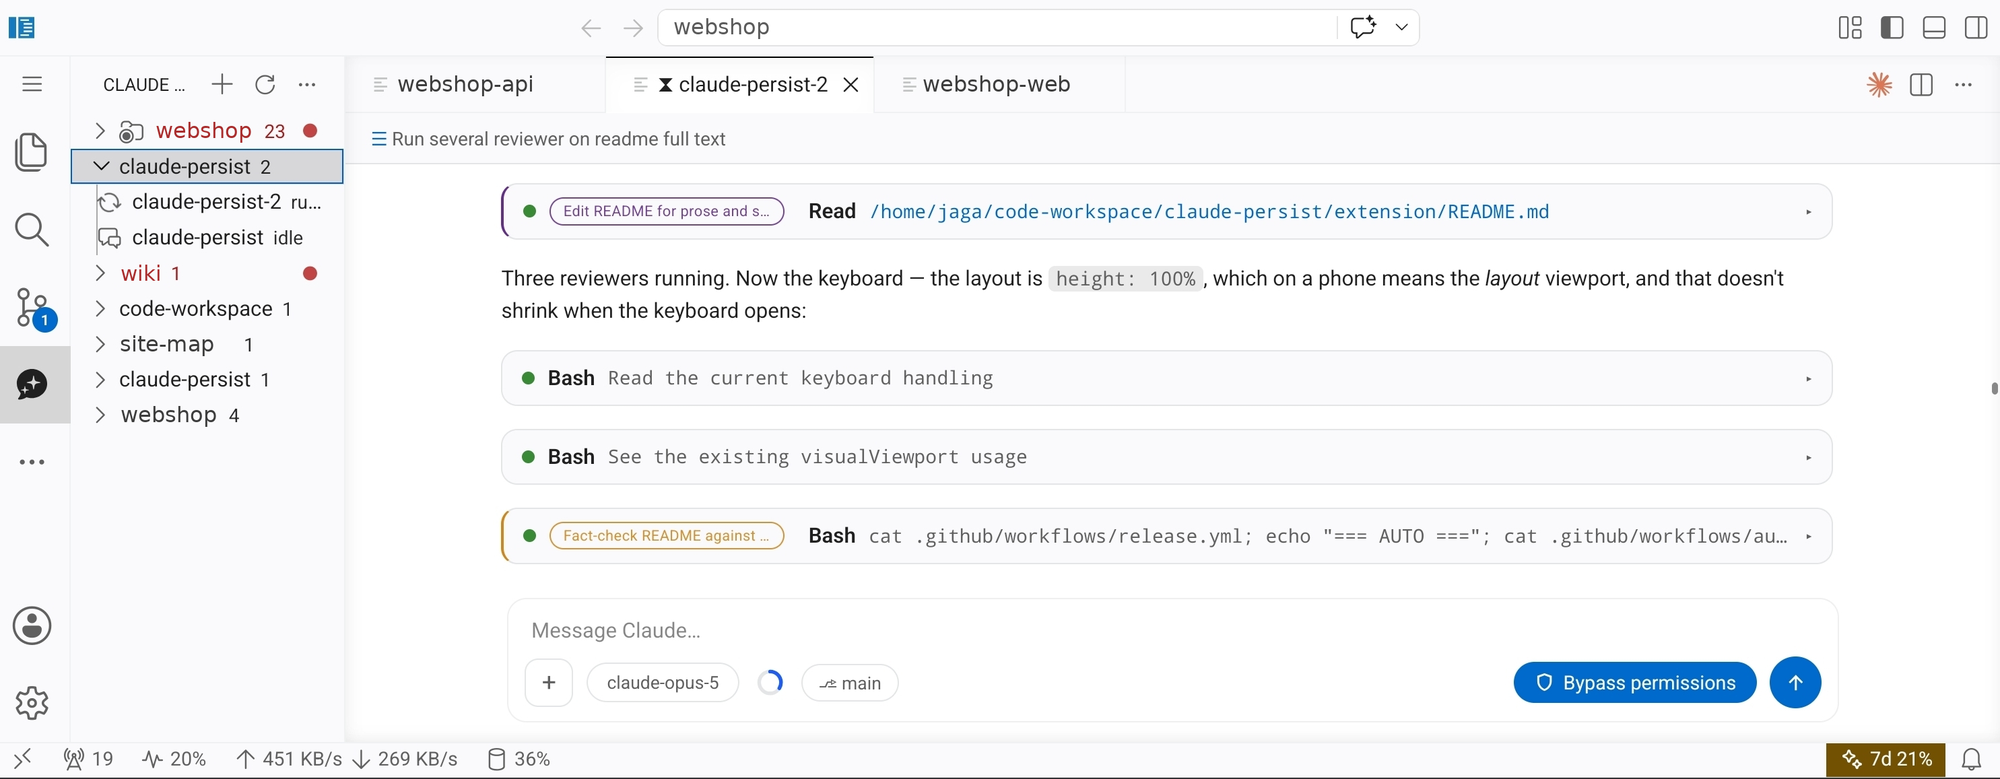Click the context usage progress ring
The image size is (2000, 779).
770,683
